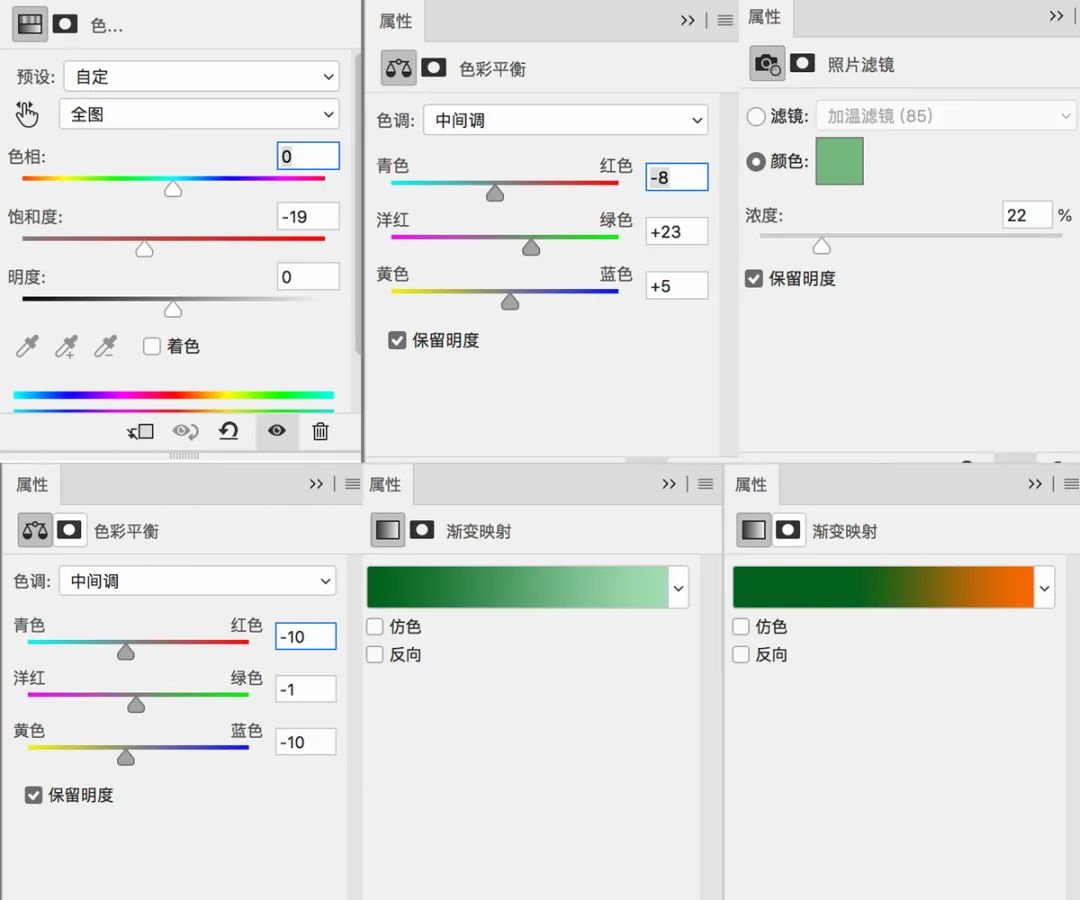1080x900 pixels.
Task: Click the clip to layer icon
Action: 141,431
